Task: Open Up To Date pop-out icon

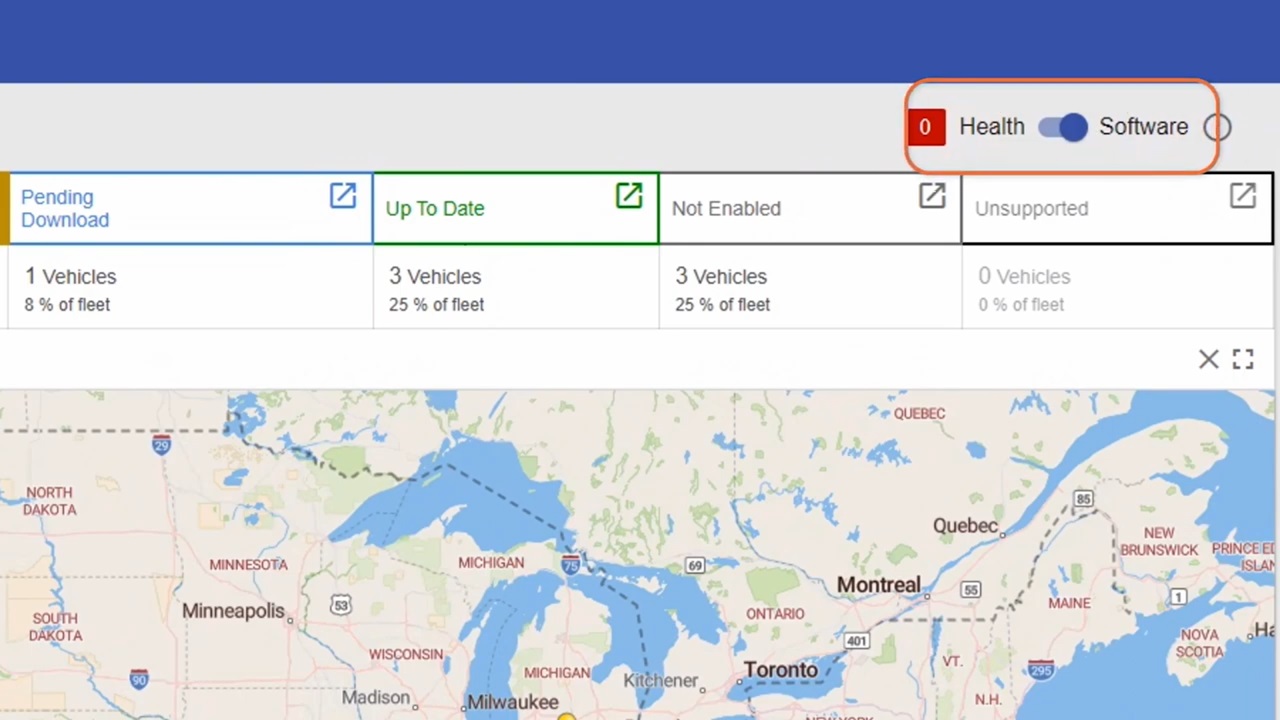Action: point(628,196)
